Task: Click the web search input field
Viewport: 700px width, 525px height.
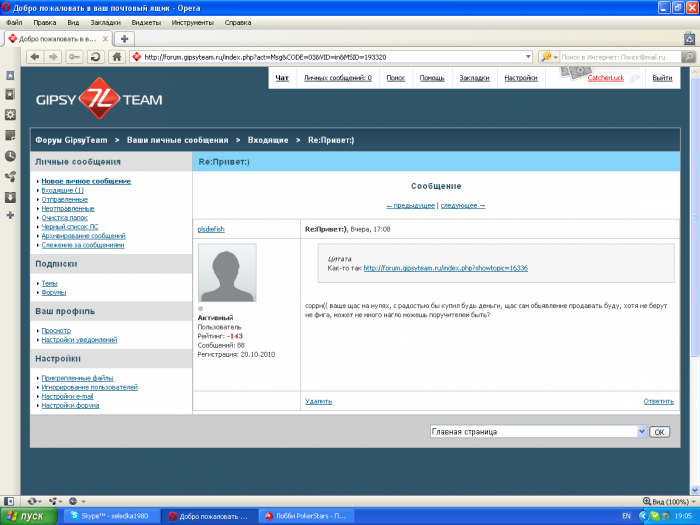Action: coord(621,57)
